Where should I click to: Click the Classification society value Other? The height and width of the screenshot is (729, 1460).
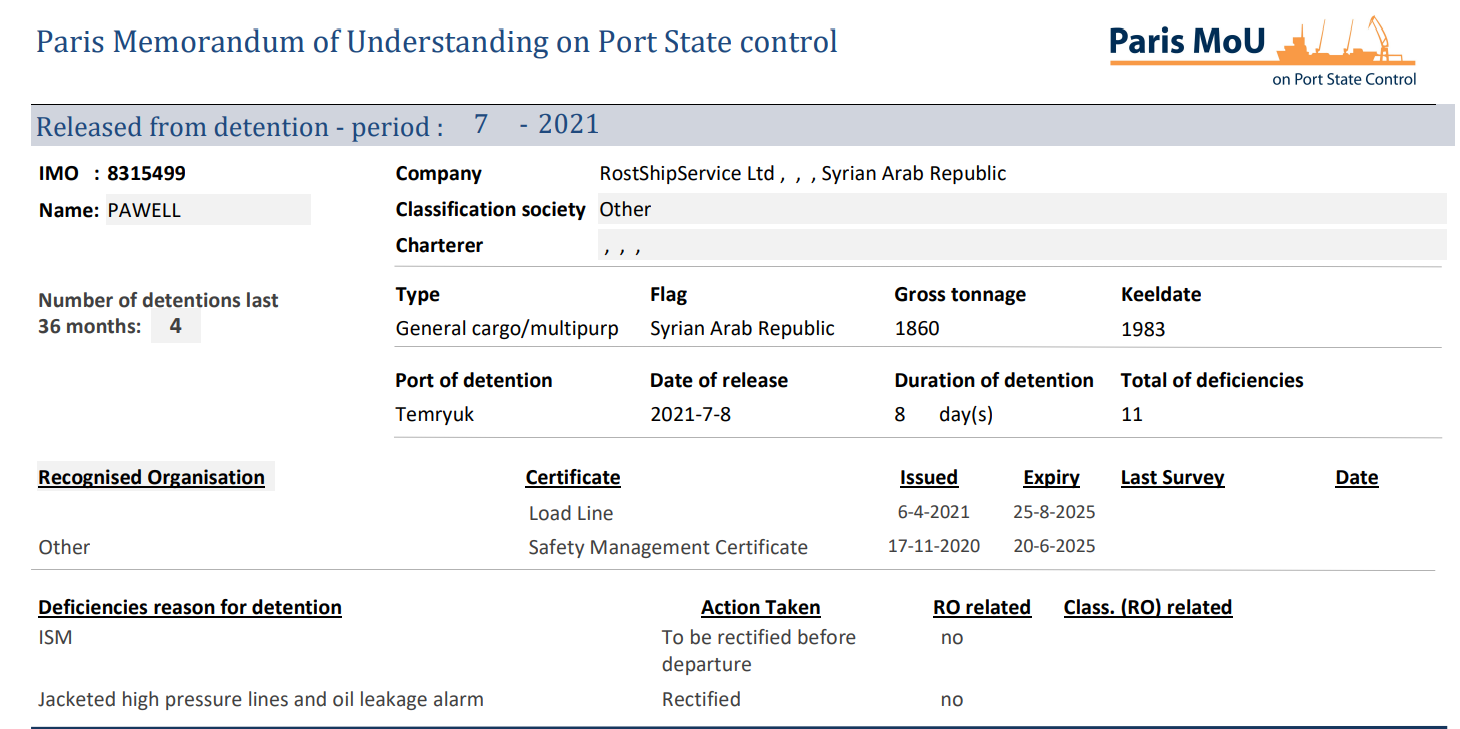point(625,209)
